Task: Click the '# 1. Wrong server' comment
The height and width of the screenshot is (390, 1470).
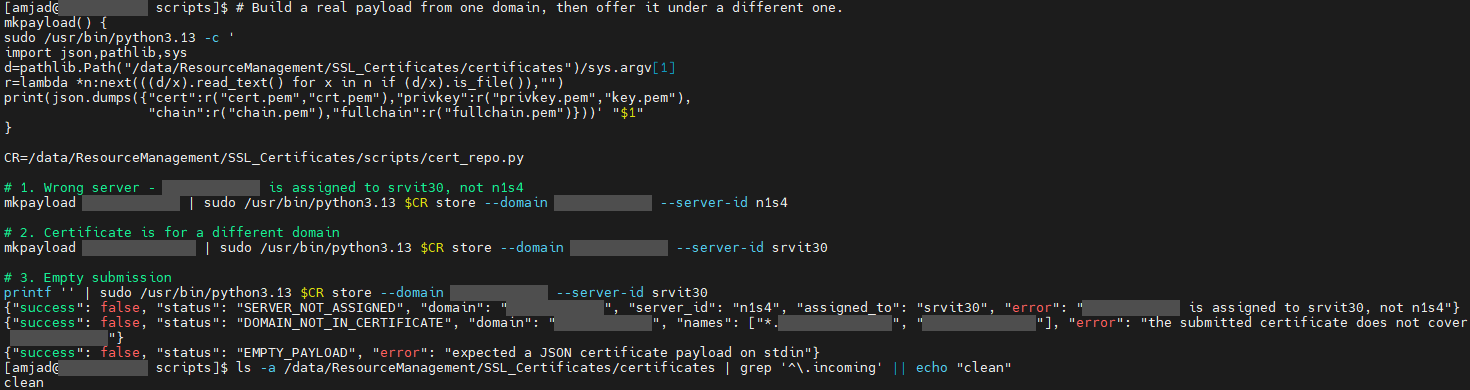Action: [80, 187]
